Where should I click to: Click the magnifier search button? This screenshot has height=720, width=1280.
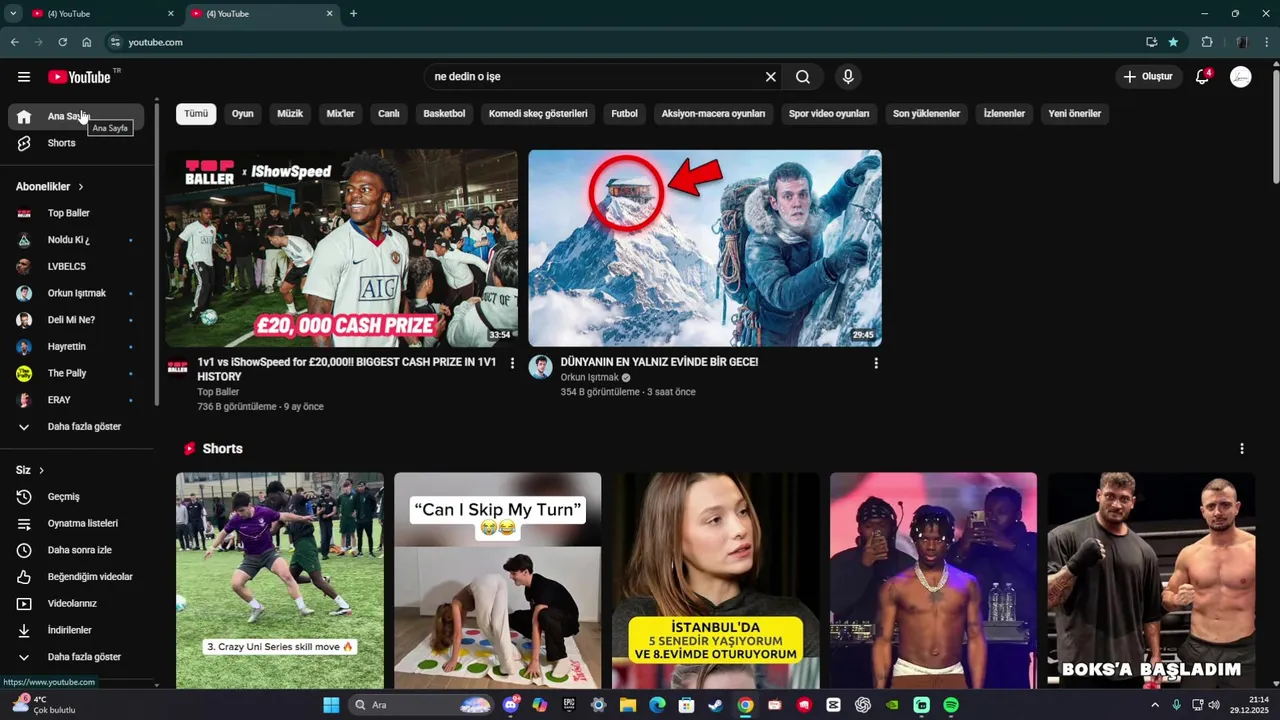(803, 77)
